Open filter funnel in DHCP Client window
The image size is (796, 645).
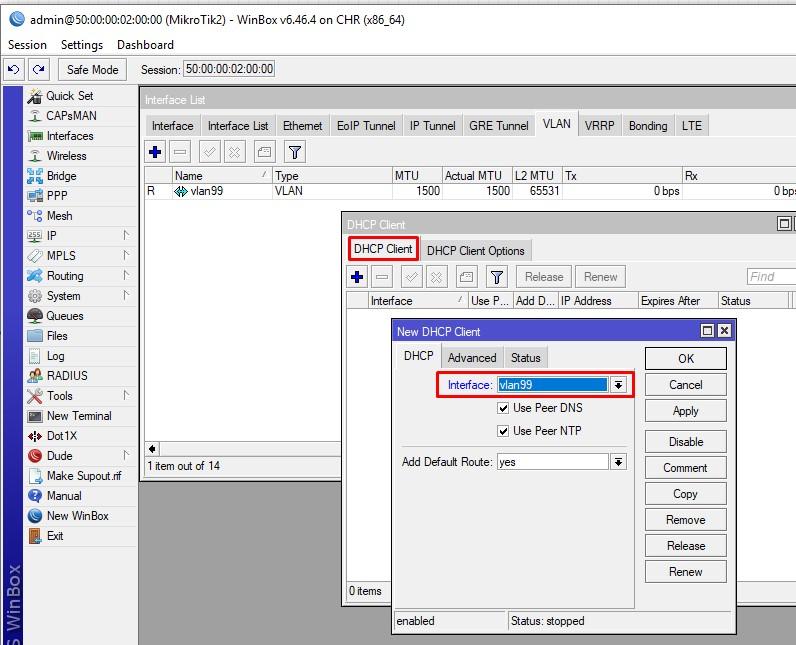click(497, 277)
